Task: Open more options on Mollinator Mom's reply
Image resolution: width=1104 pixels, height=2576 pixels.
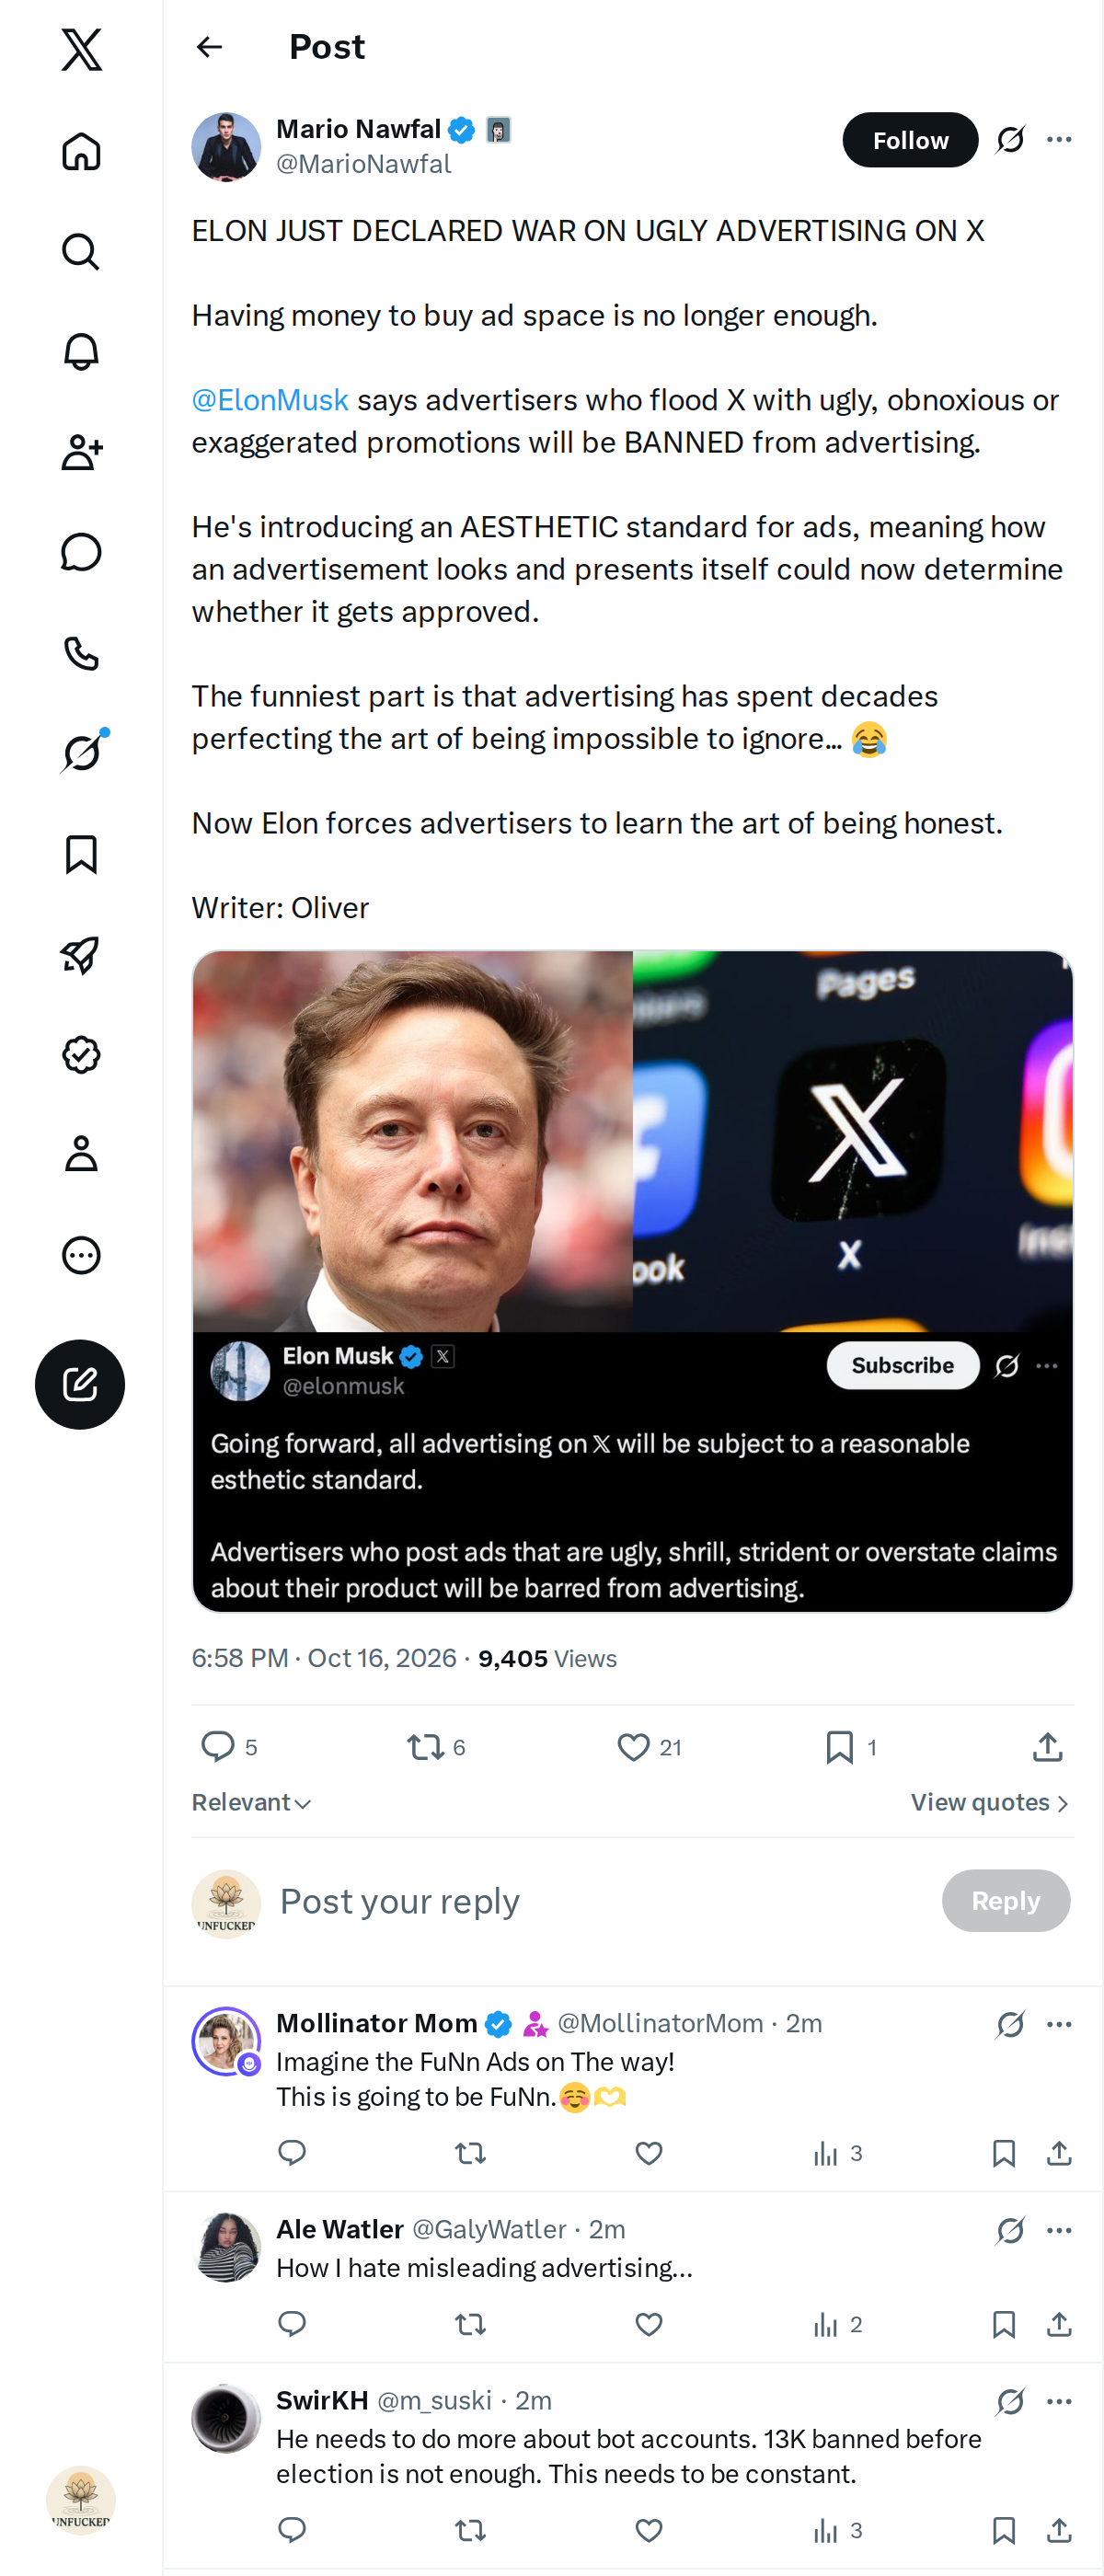Action: (x=1059, y=2024)
